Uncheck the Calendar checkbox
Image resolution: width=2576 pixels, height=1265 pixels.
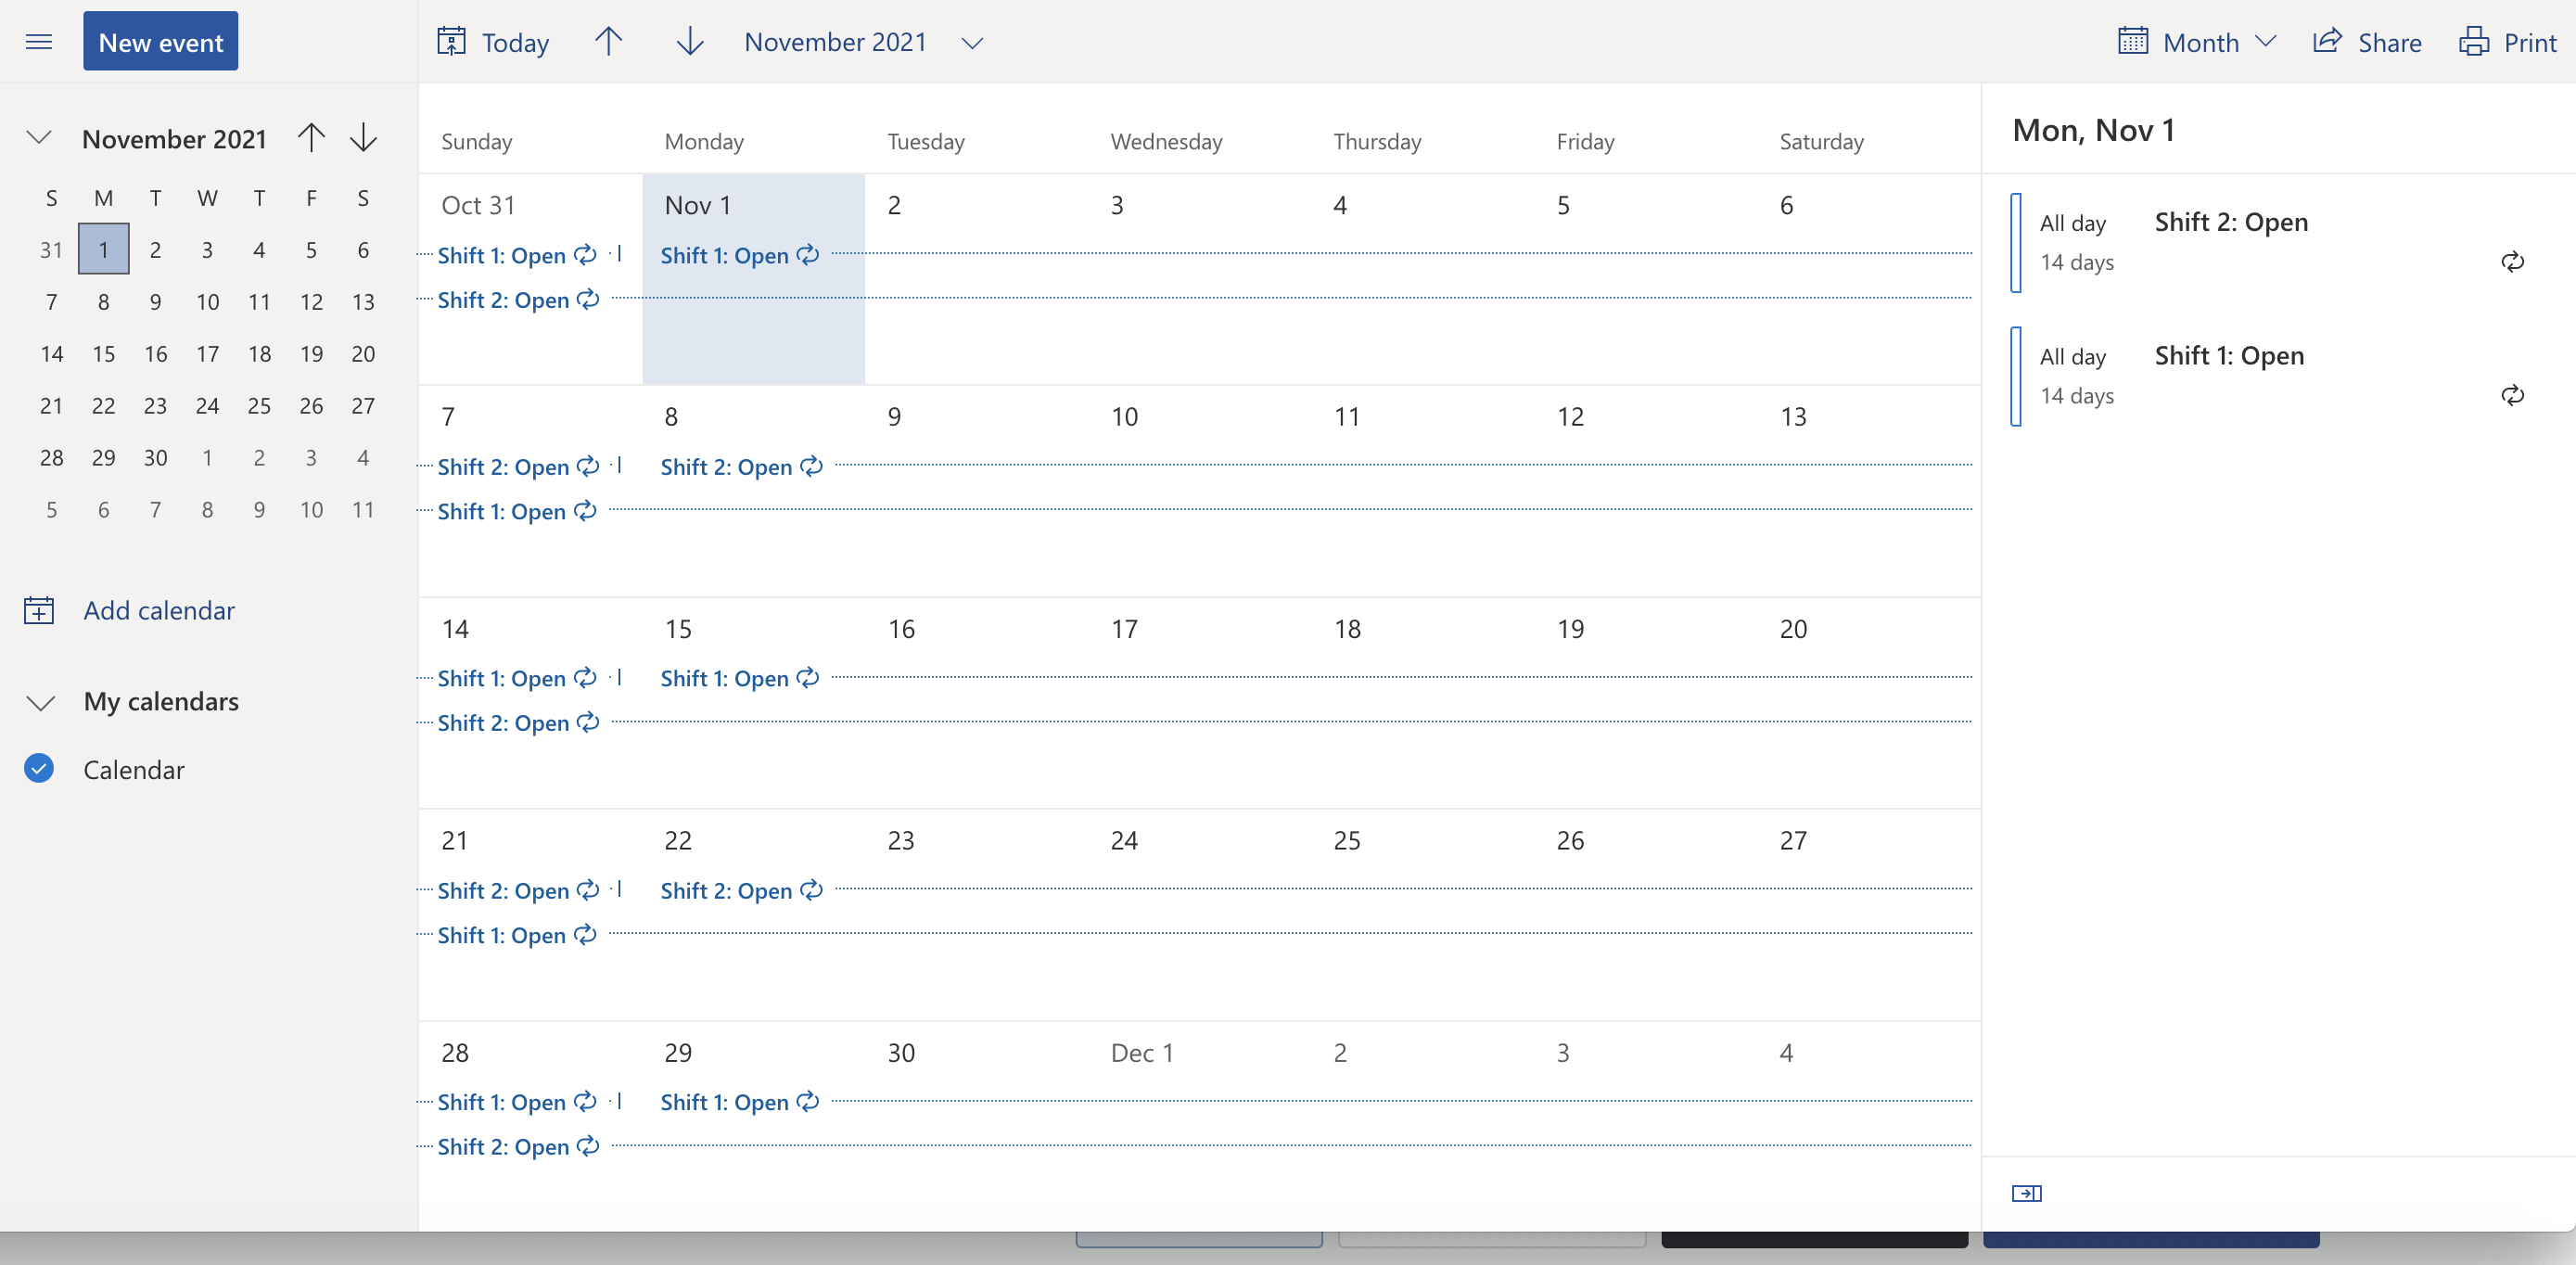coord(39,768)
